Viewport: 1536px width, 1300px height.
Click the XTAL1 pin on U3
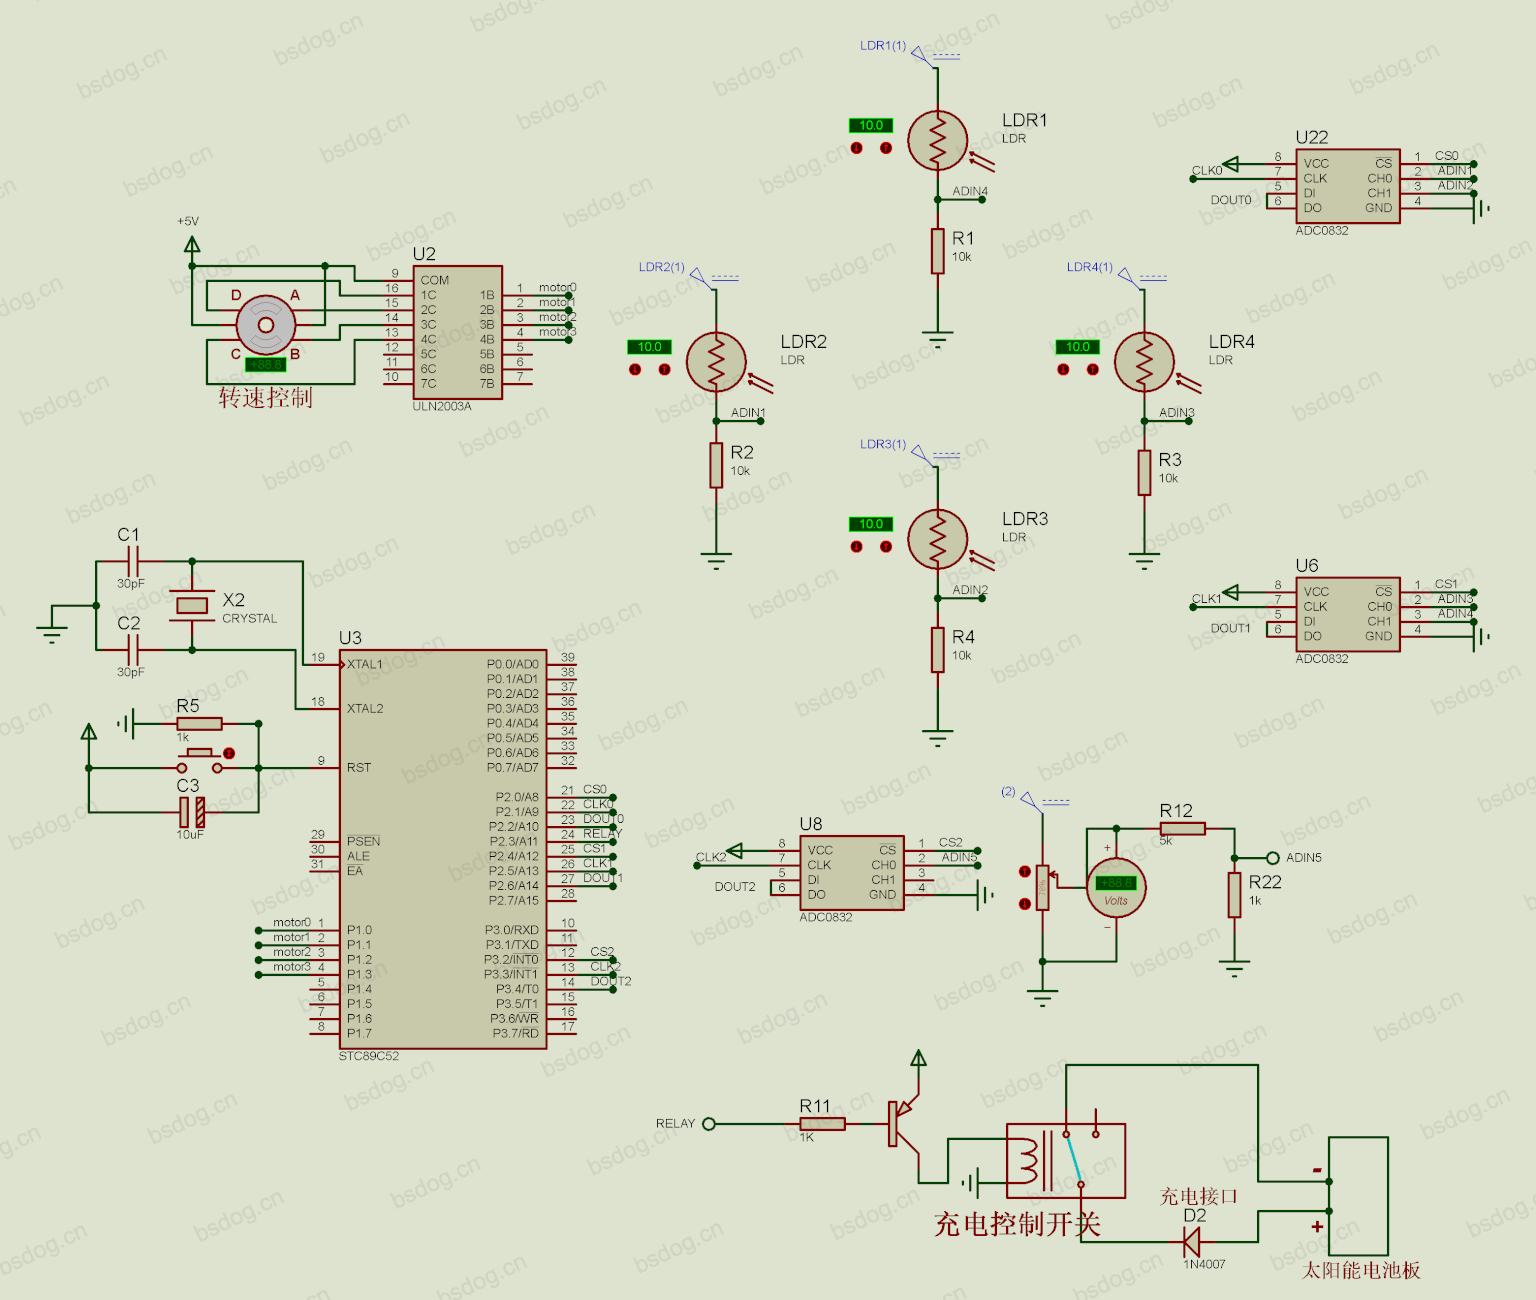(364, 664)
